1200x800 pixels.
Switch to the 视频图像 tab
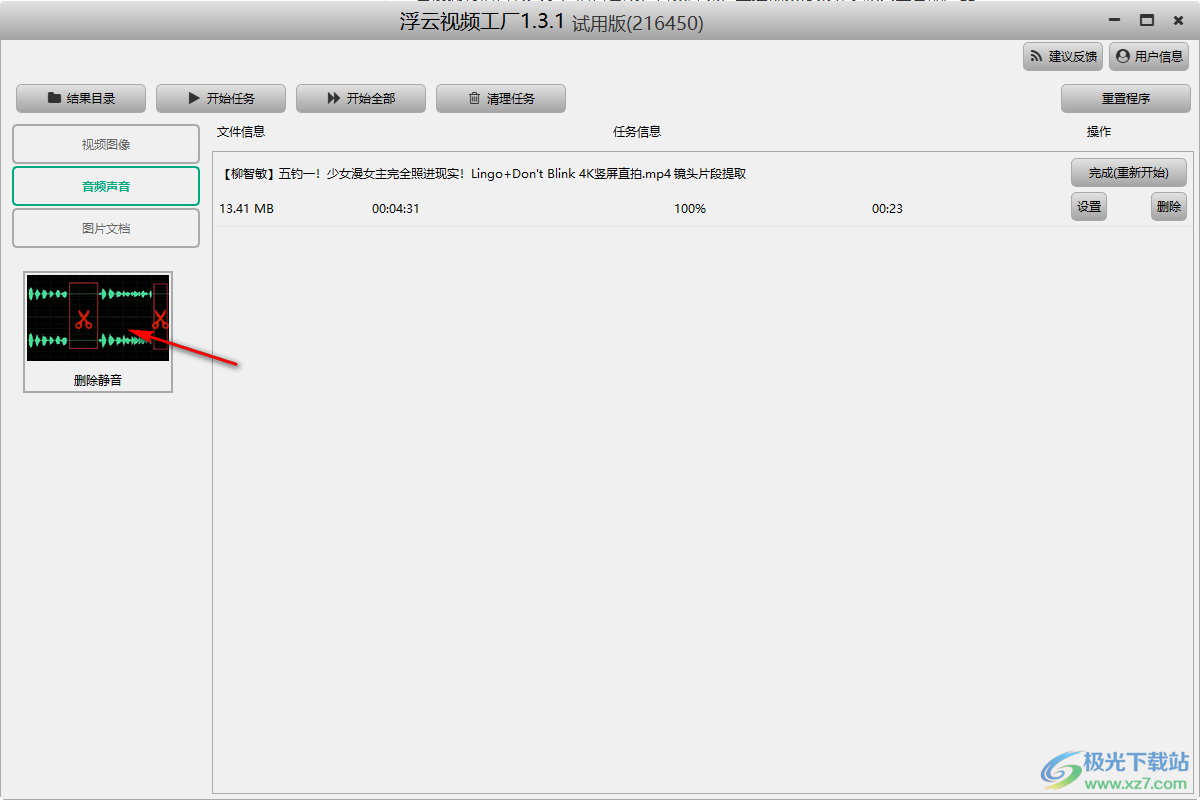(x=106, y=144)
